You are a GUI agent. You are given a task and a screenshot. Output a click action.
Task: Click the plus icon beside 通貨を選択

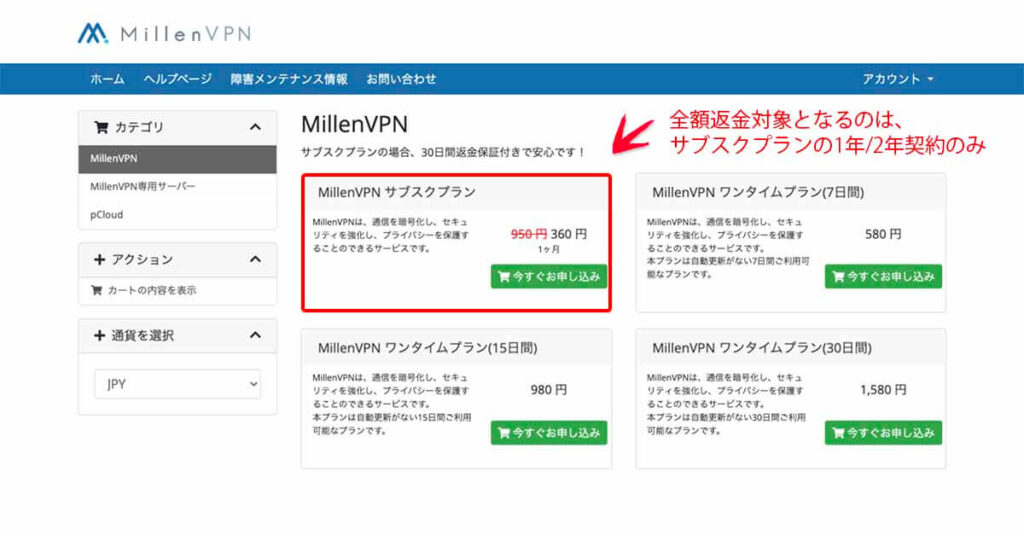(99, 336)
